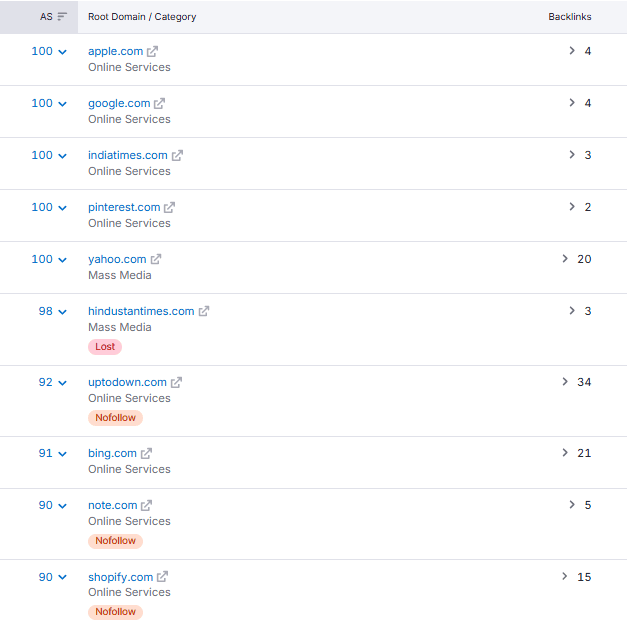Click backlinks count 15 for shopify.com
The image size is (627, 624).
point(584,577)
